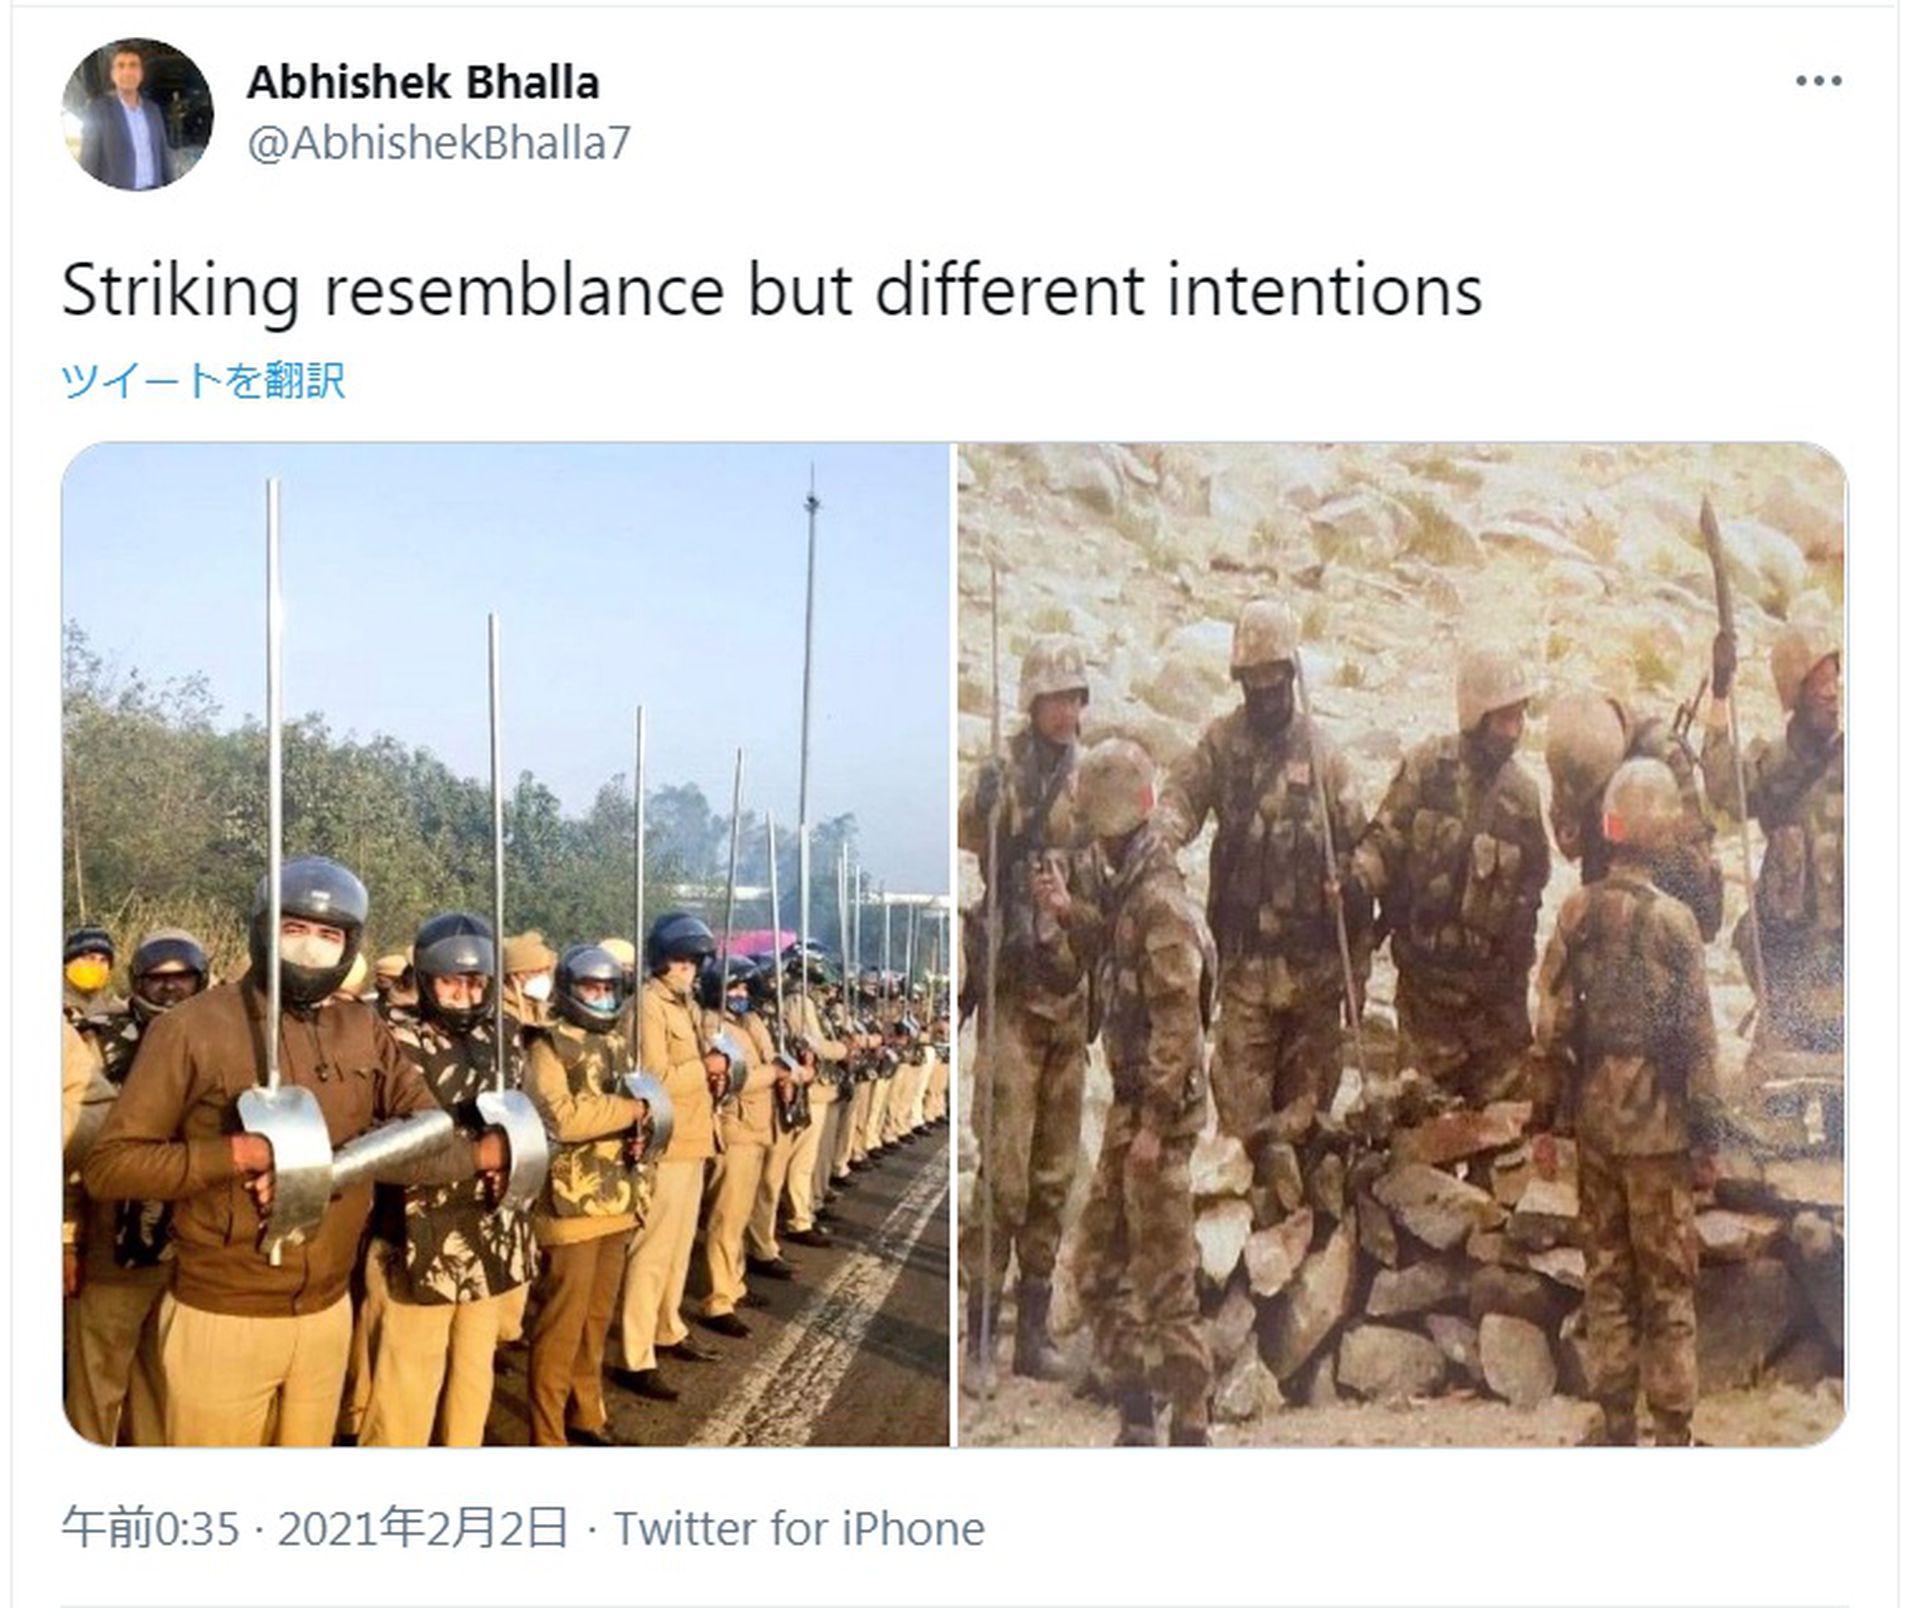Image resolution: width=1920 pixels, height=1608 pixels.
Task: Translate the tweet via ツイートを翻訳
Action: click(203, 381)
